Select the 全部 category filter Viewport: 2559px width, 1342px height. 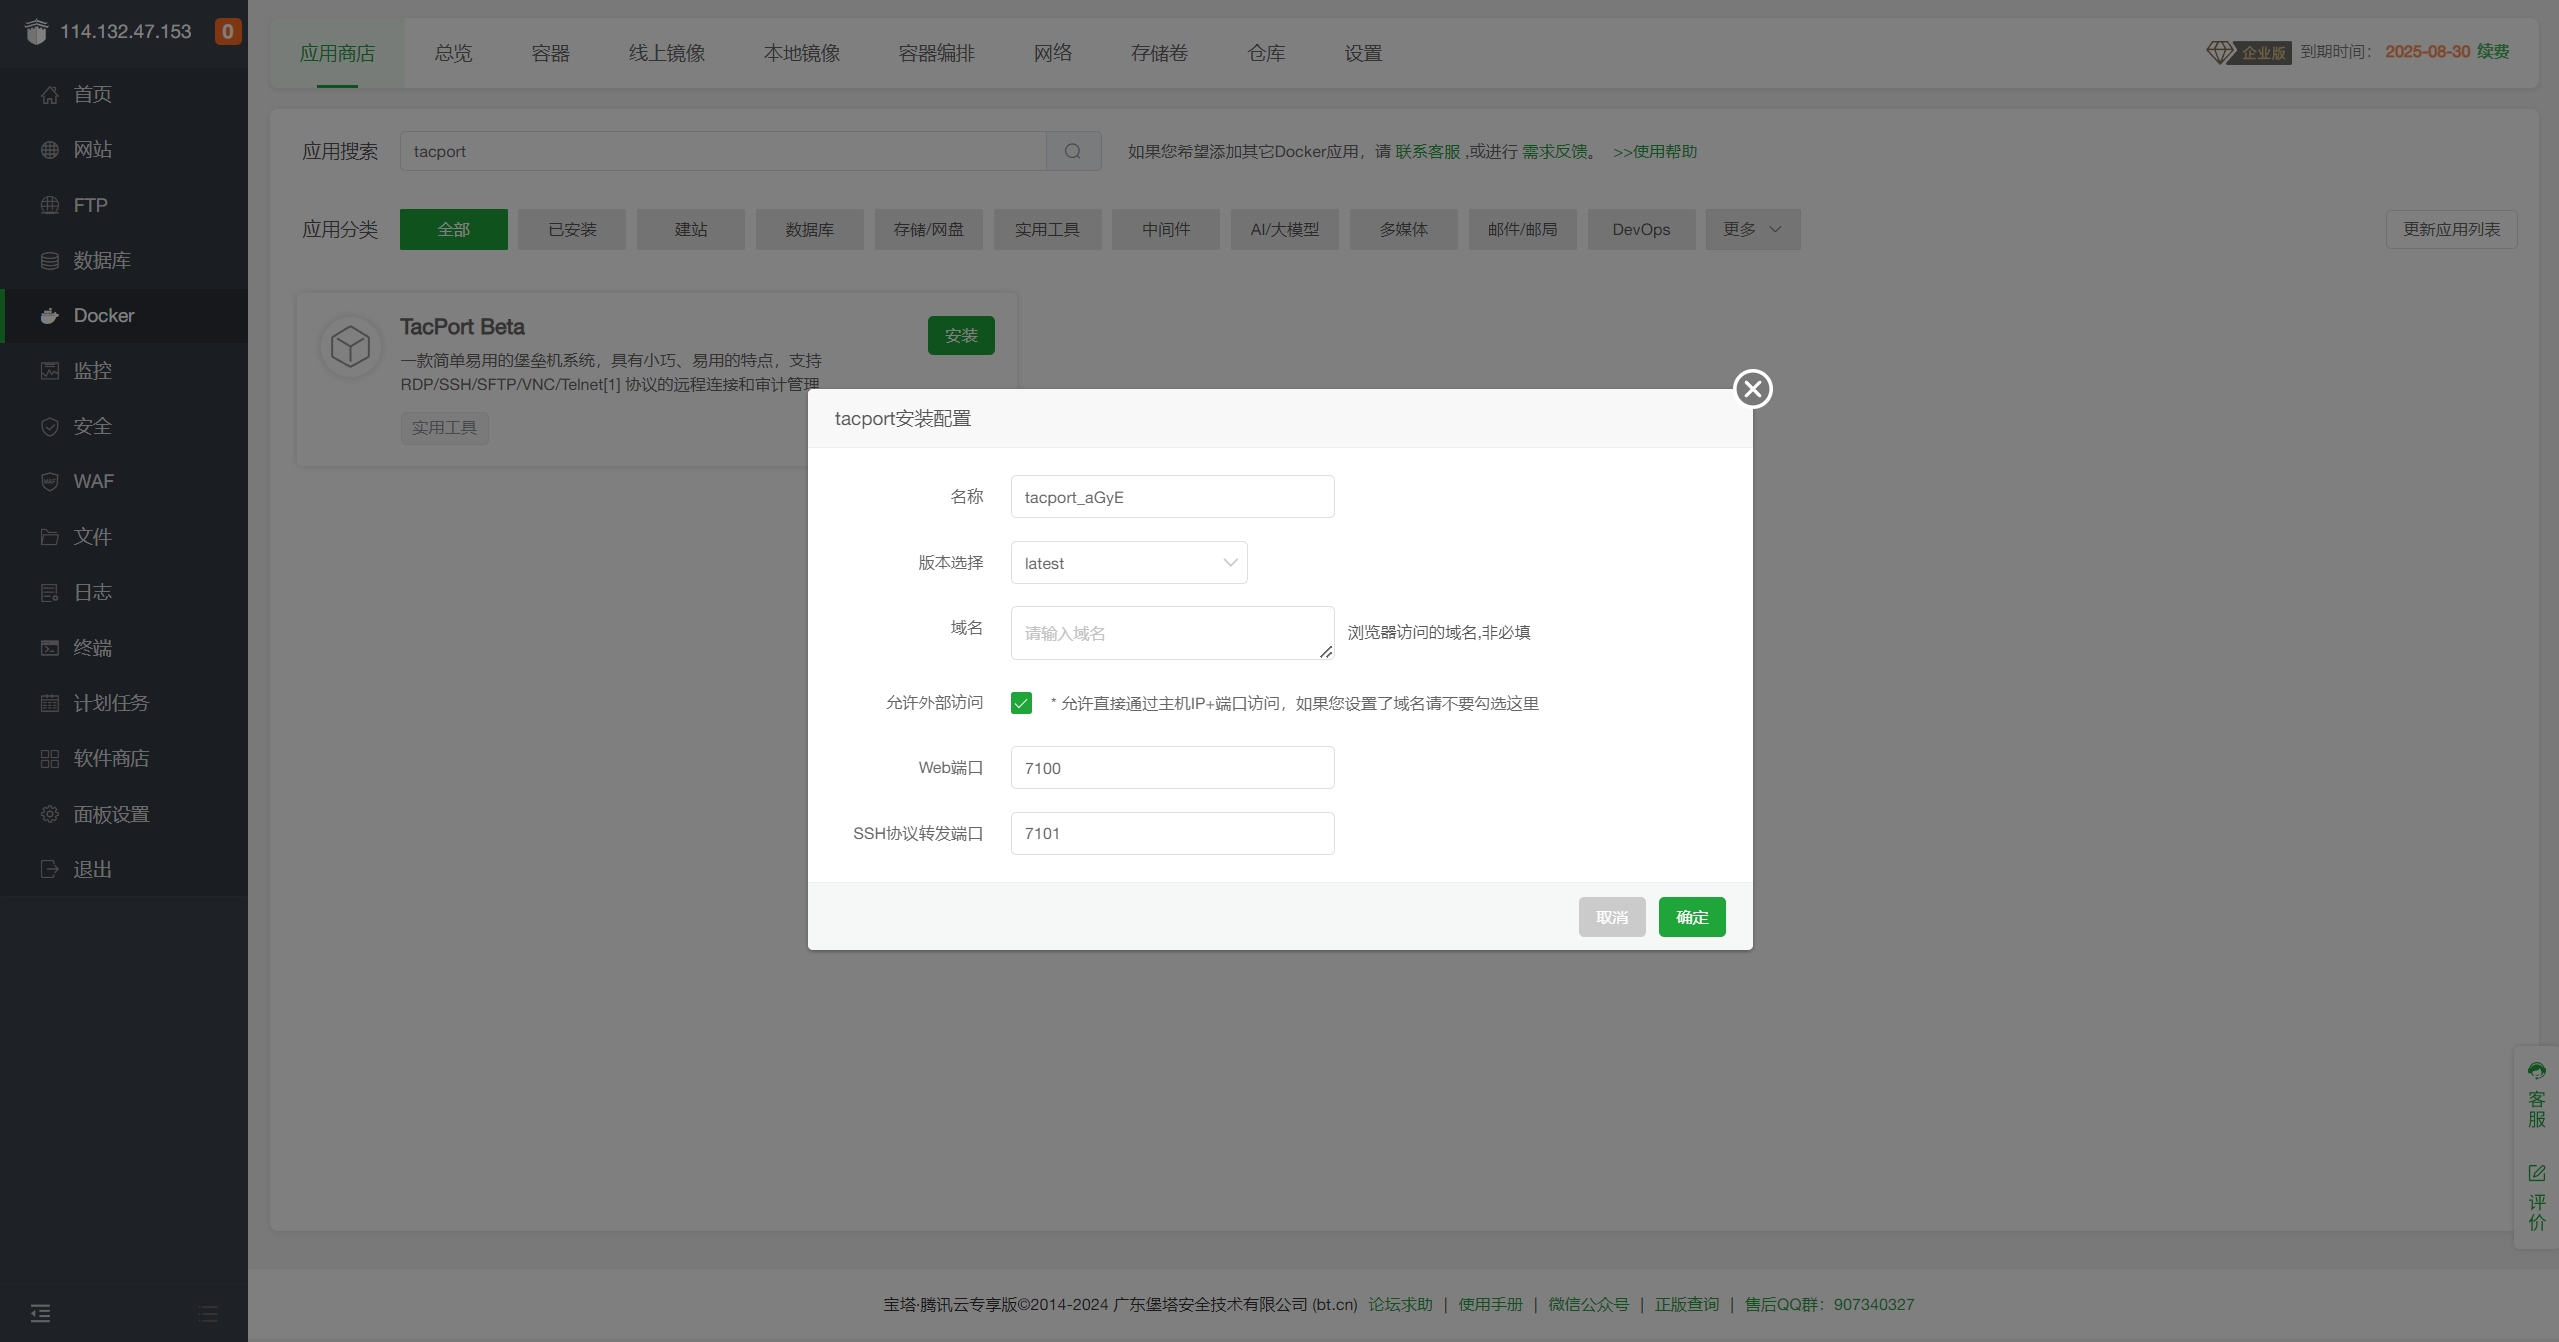[x=454, y=229]
